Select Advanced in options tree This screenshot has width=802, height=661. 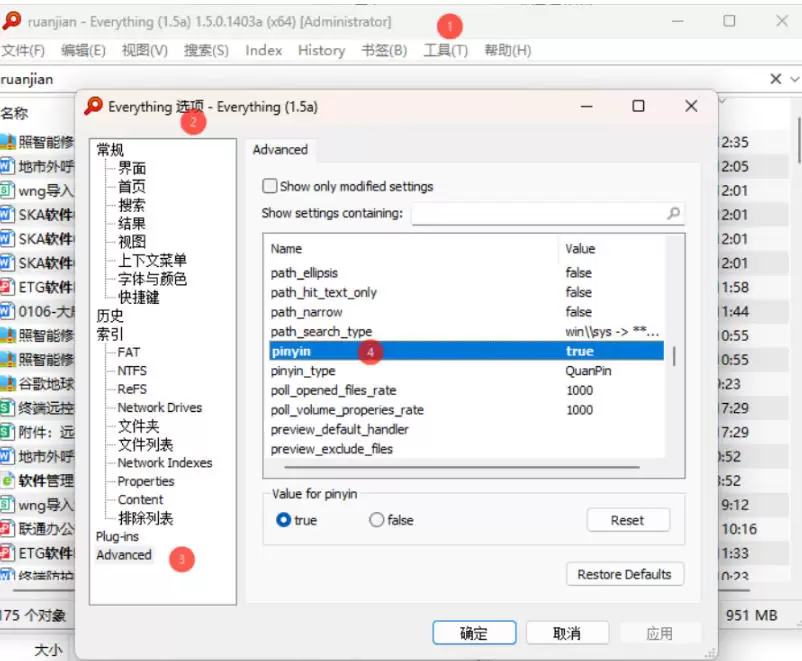[x=124, y=555]
